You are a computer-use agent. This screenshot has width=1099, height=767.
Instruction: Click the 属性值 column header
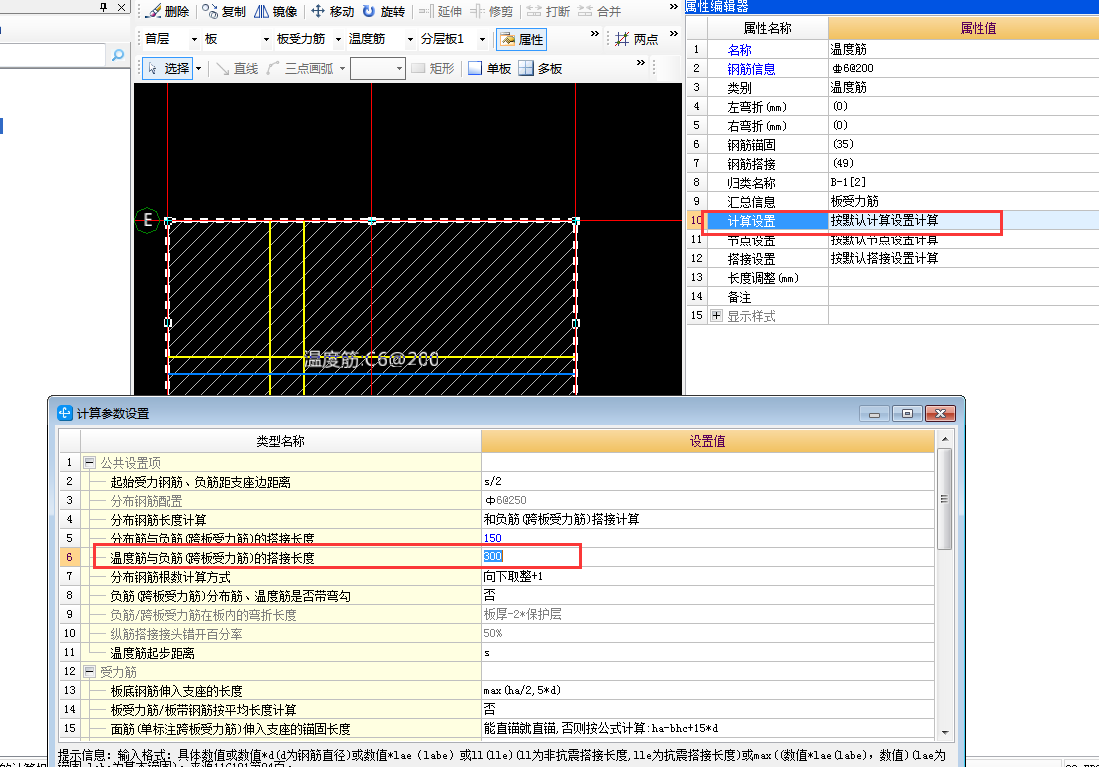click(x=978, y=28)
